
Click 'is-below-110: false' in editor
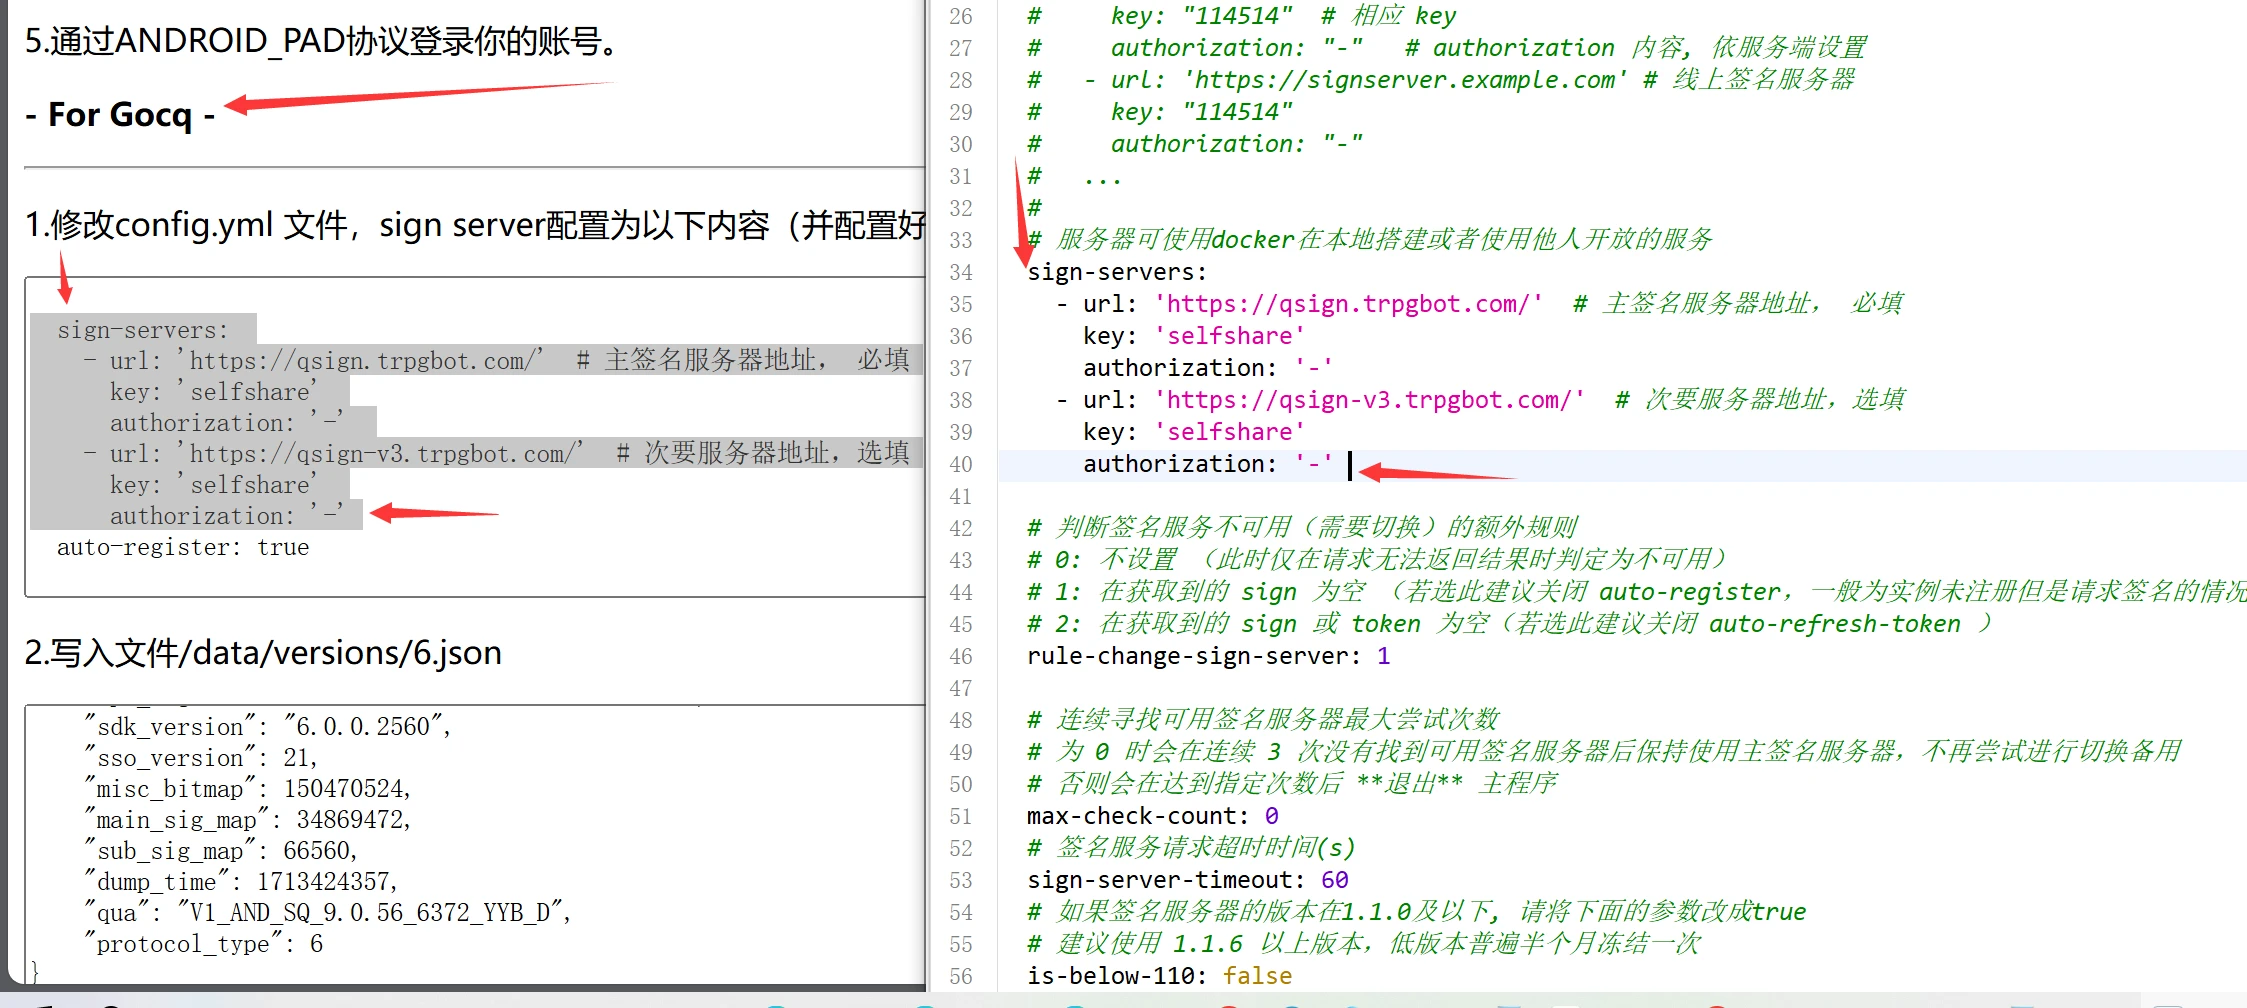[x=1160, y=976]
